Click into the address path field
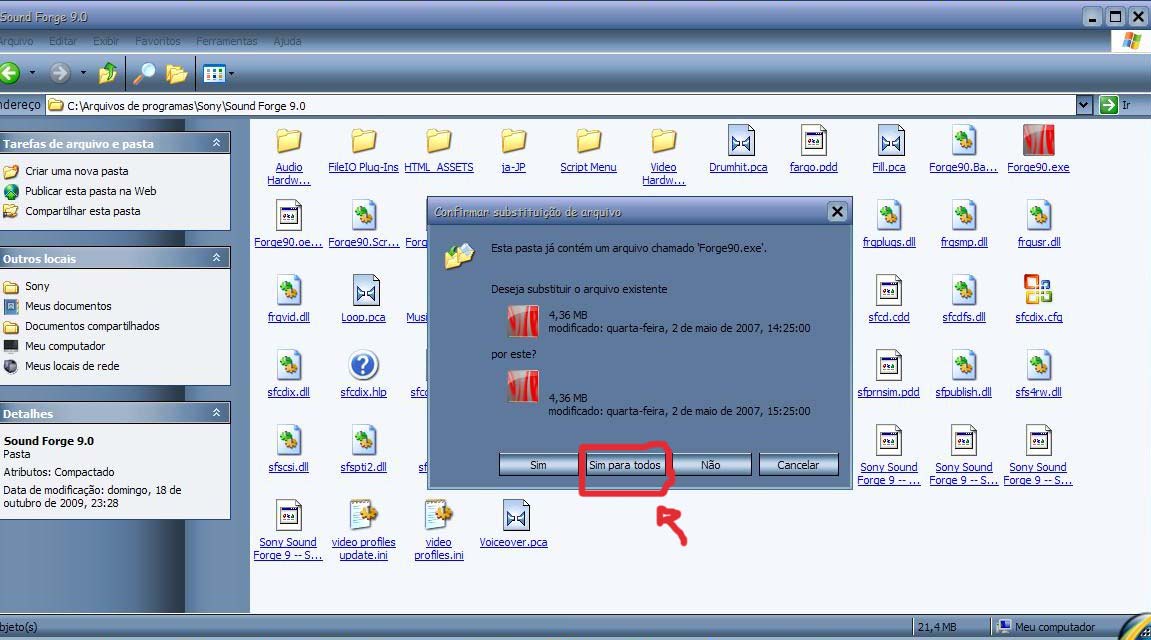The image size is (1151, 640). [562, 105]
